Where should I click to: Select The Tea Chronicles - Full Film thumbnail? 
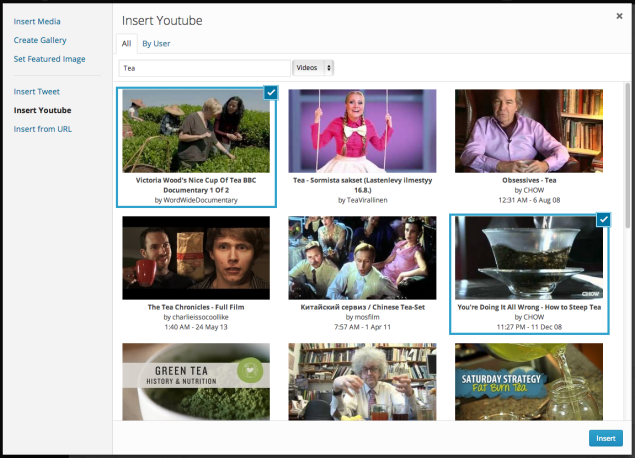[x=196, y=258]
